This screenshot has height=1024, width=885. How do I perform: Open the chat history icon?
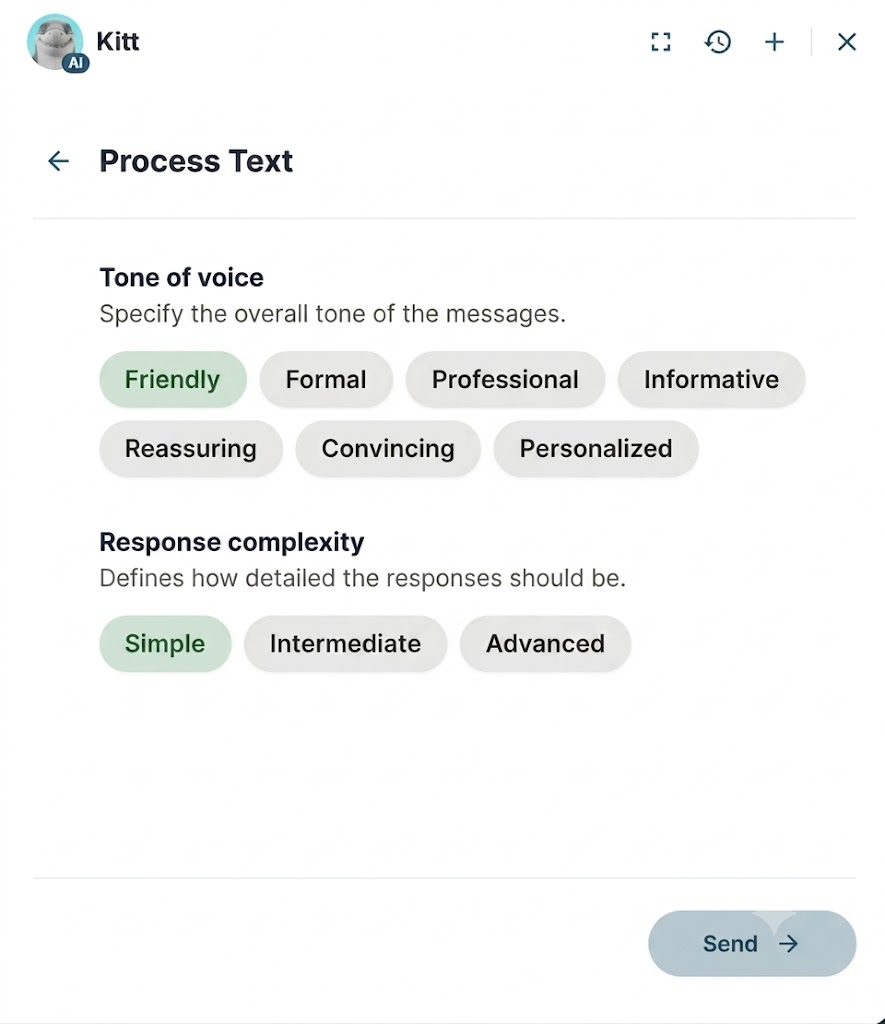(717, 42)
